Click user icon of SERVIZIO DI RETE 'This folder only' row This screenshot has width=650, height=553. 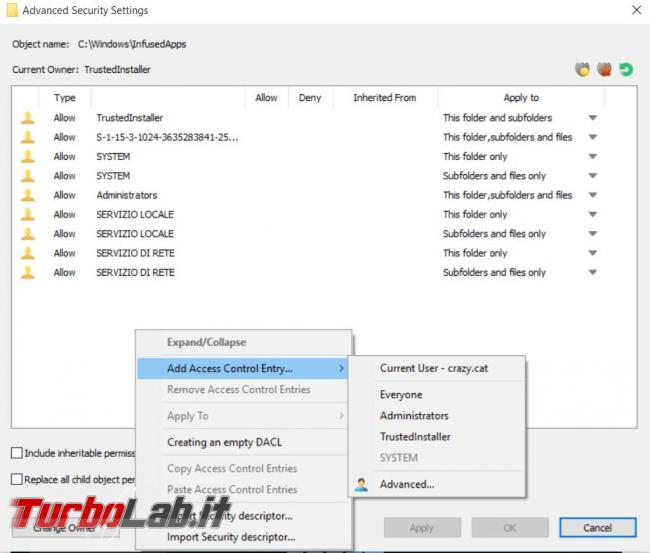tap(28, 253)
